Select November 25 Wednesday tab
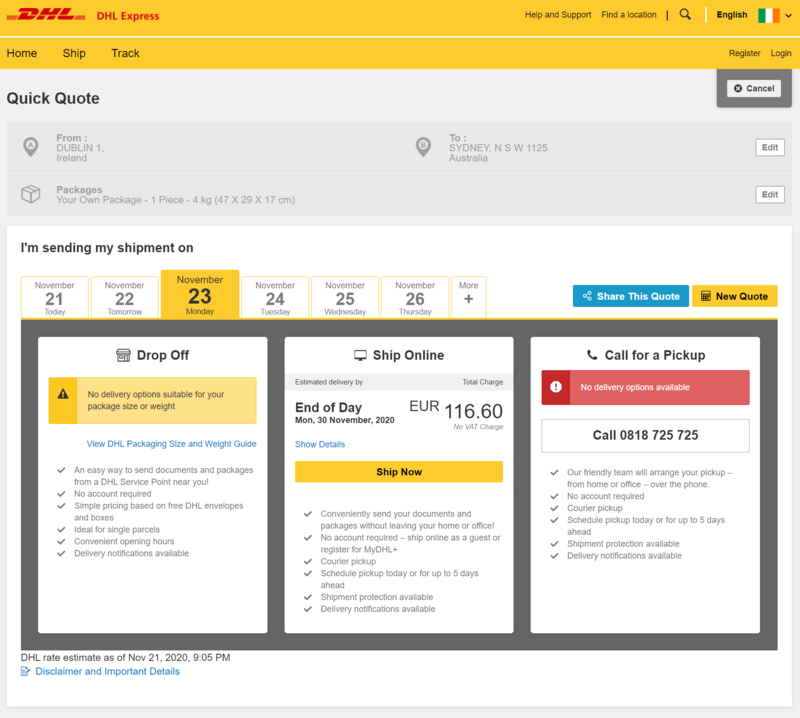The height and width of the screenshot is (718, 800). coord(345,298)
